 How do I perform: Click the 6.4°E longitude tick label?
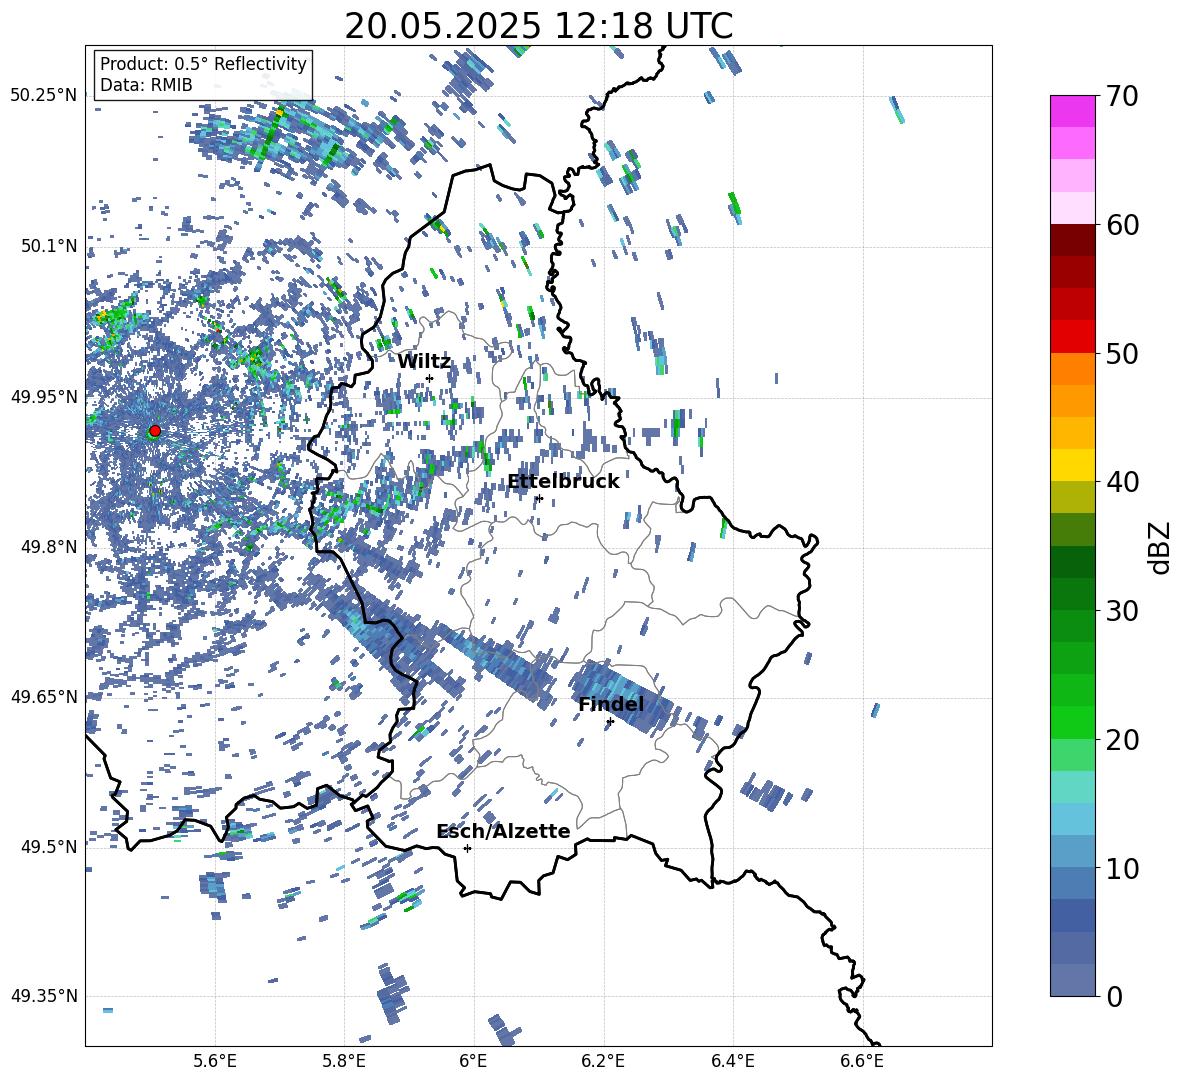(x=732, y=1061)
